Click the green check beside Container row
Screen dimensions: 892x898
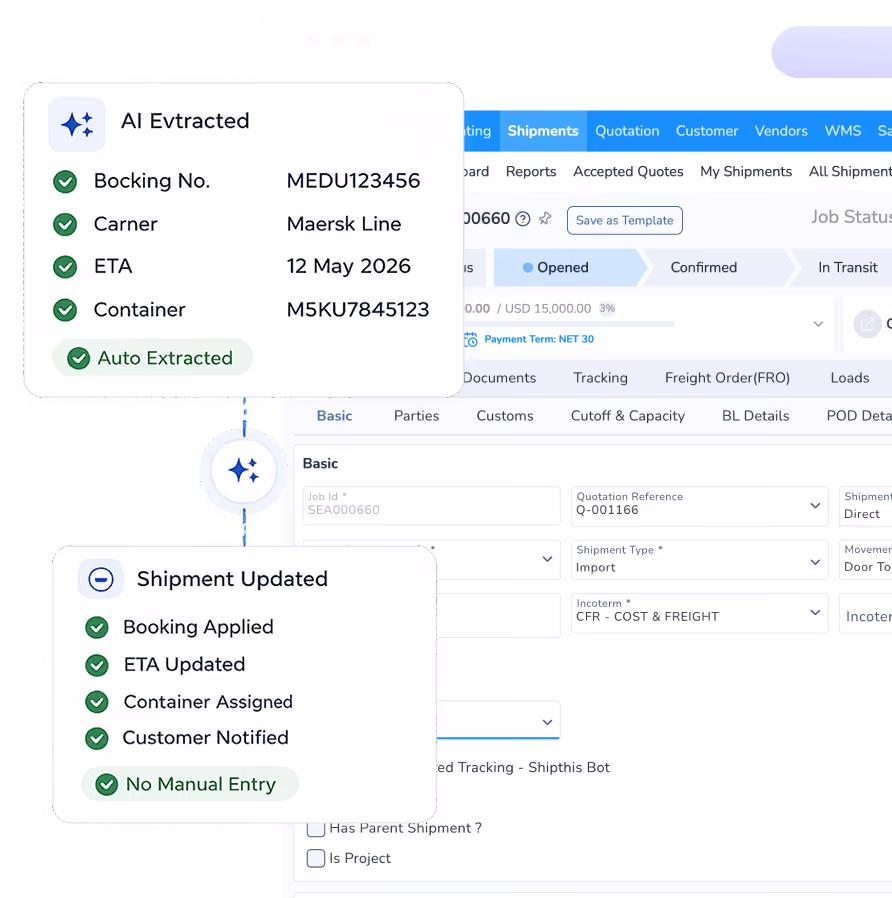(x=65, y=310)
